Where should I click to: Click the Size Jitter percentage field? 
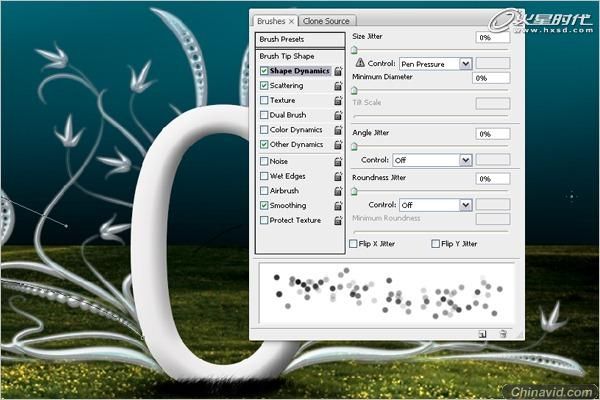493,38
